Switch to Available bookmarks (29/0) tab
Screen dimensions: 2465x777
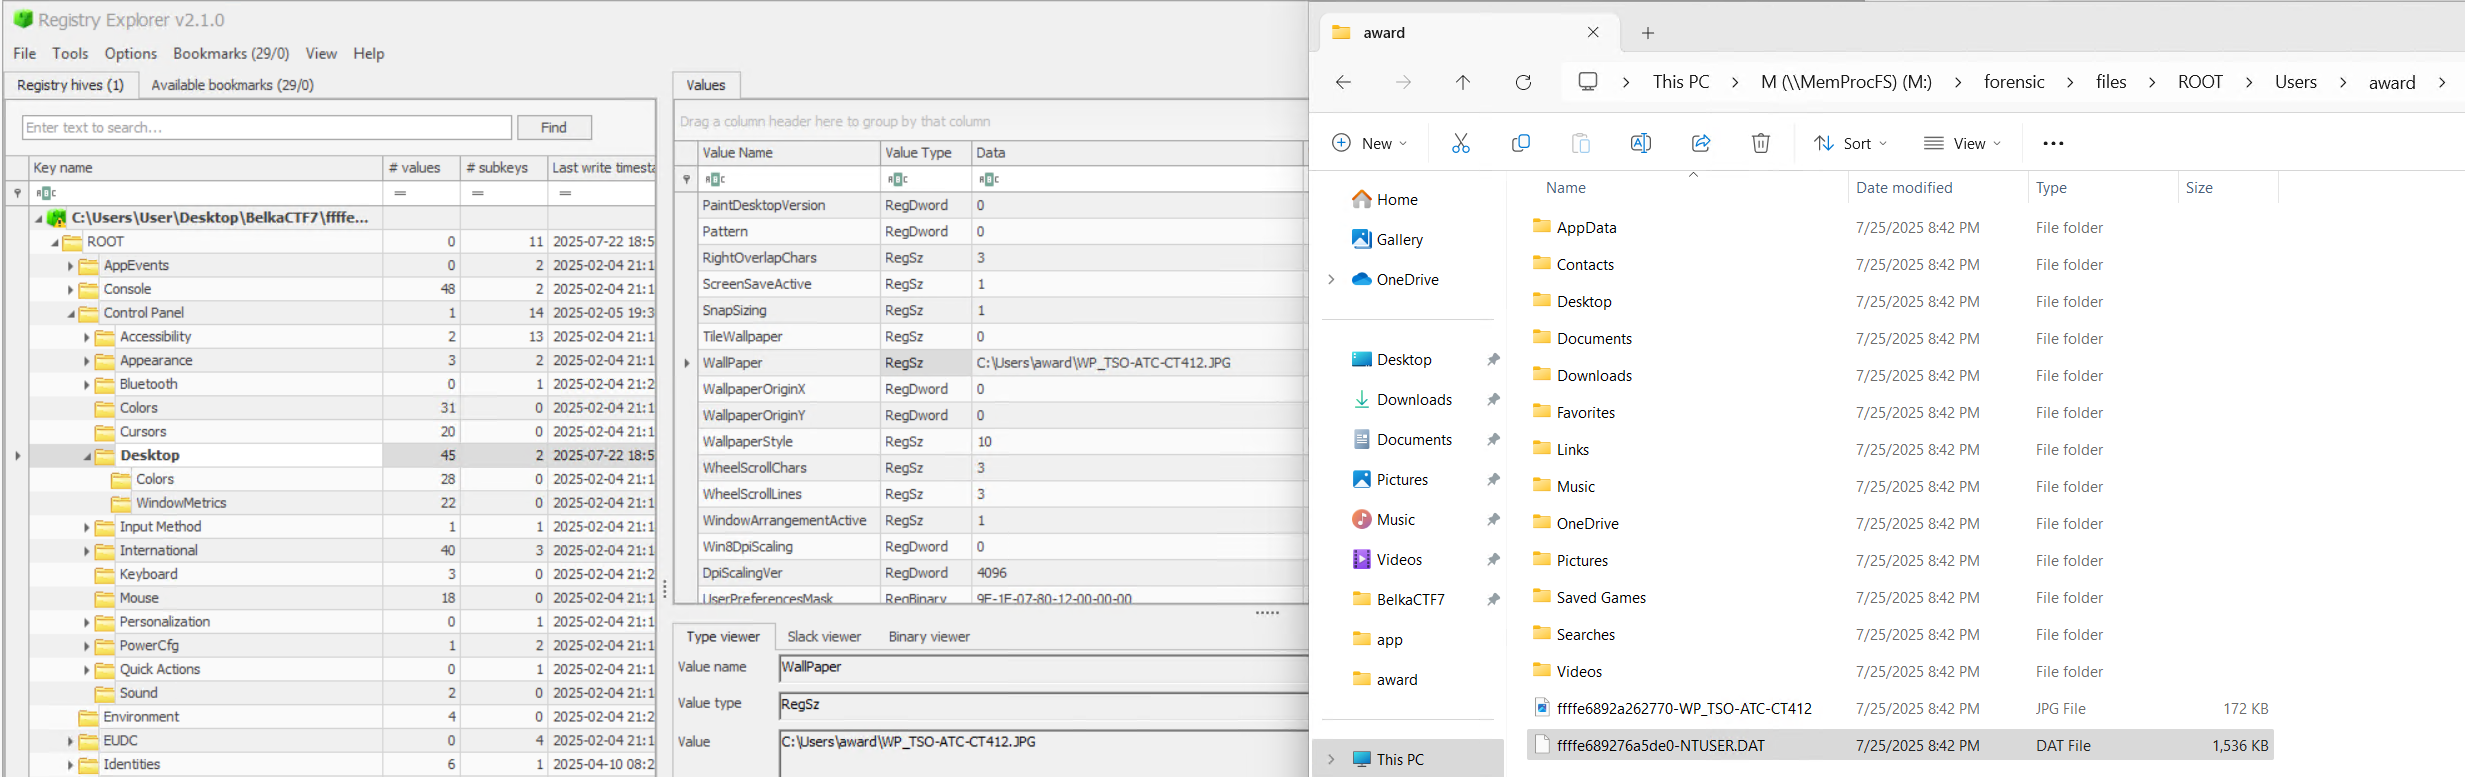tap(232, 85)
